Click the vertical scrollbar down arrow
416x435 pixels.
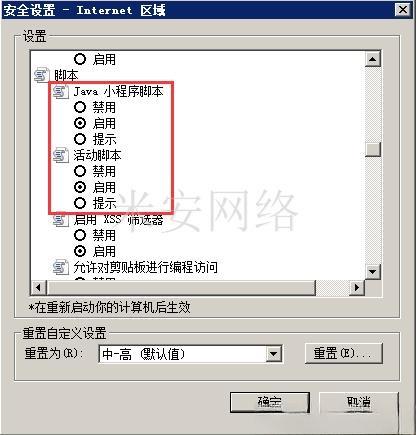click(x=373, y=272)
